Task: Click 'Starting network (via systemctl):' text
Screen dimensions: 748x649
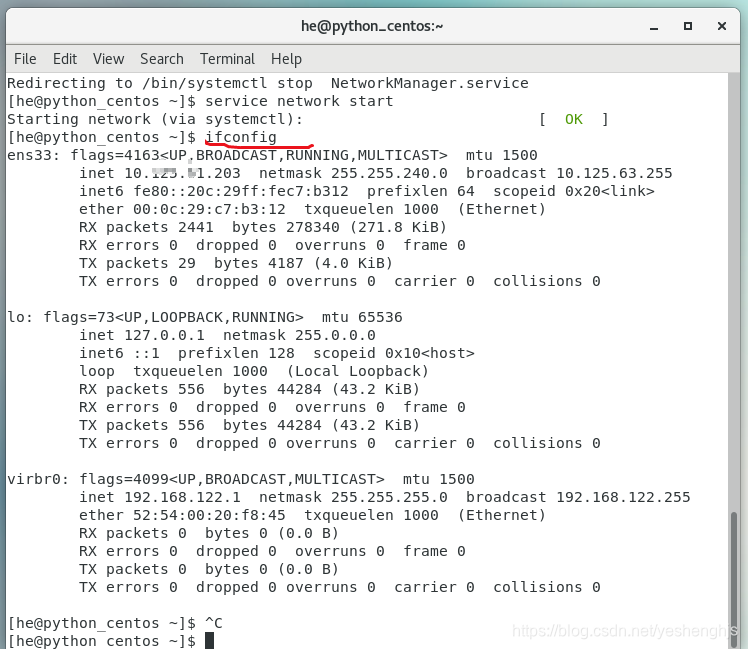Action: (x=155, y=119)
